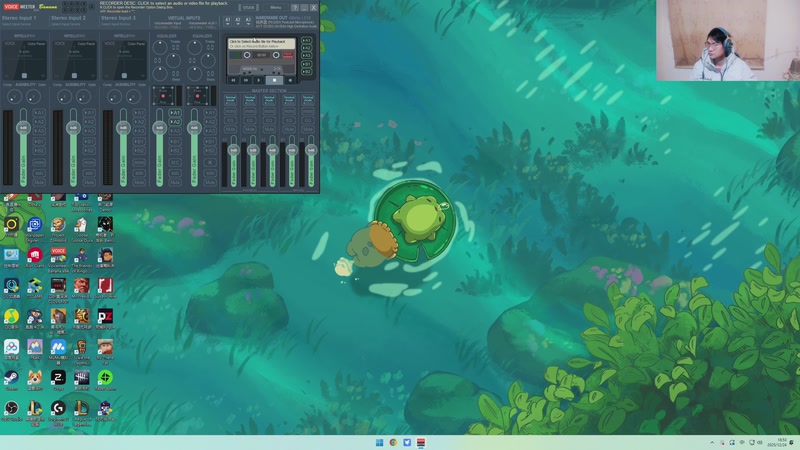Image resolution: width=800 pixels, height=450 pixels.
Task: Click Stereo Input 1 Comp knob
Action: 14,96
